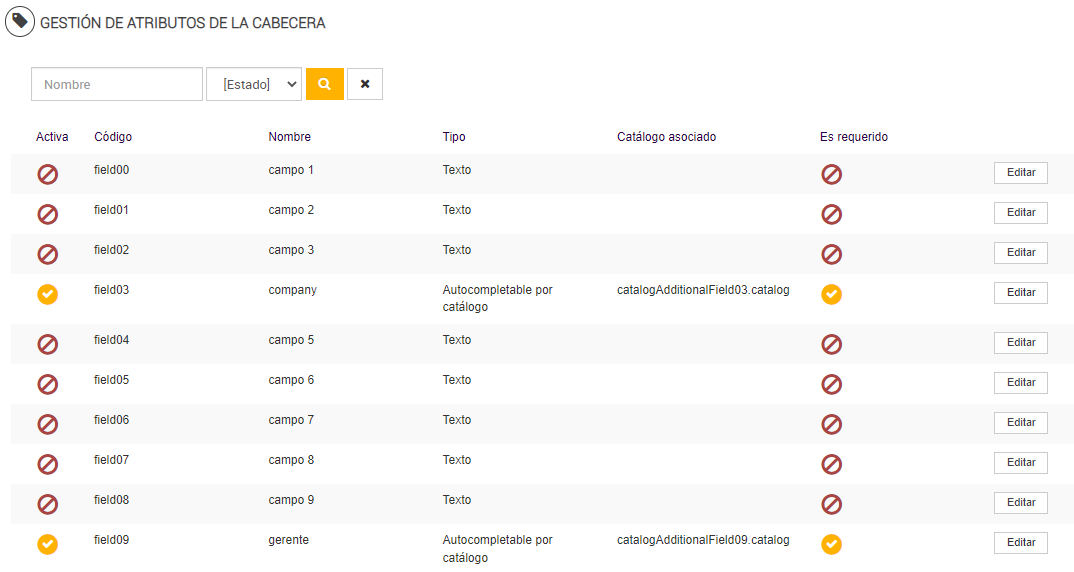Click the tag icon beside the page title
Viewport: 1074px width, 572px height.
(20, 22)
